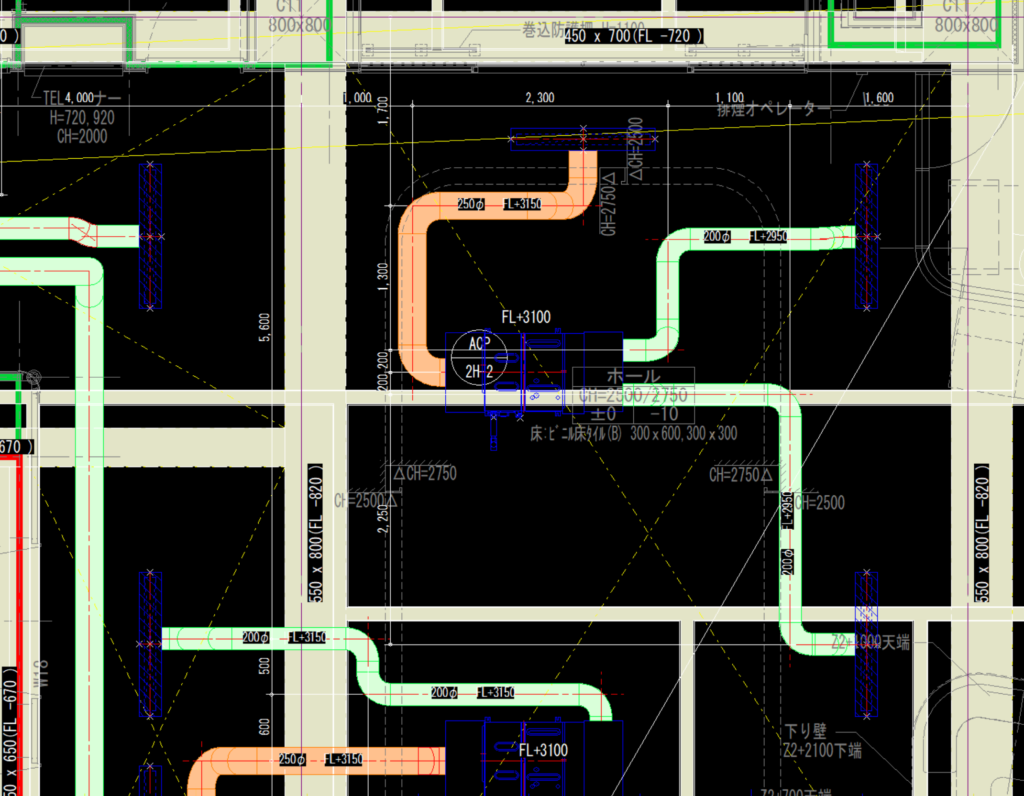Select the blue diffuser at the FL+2950 duct end
Viewport: 1024px width, 796px height.
[866, 237]
